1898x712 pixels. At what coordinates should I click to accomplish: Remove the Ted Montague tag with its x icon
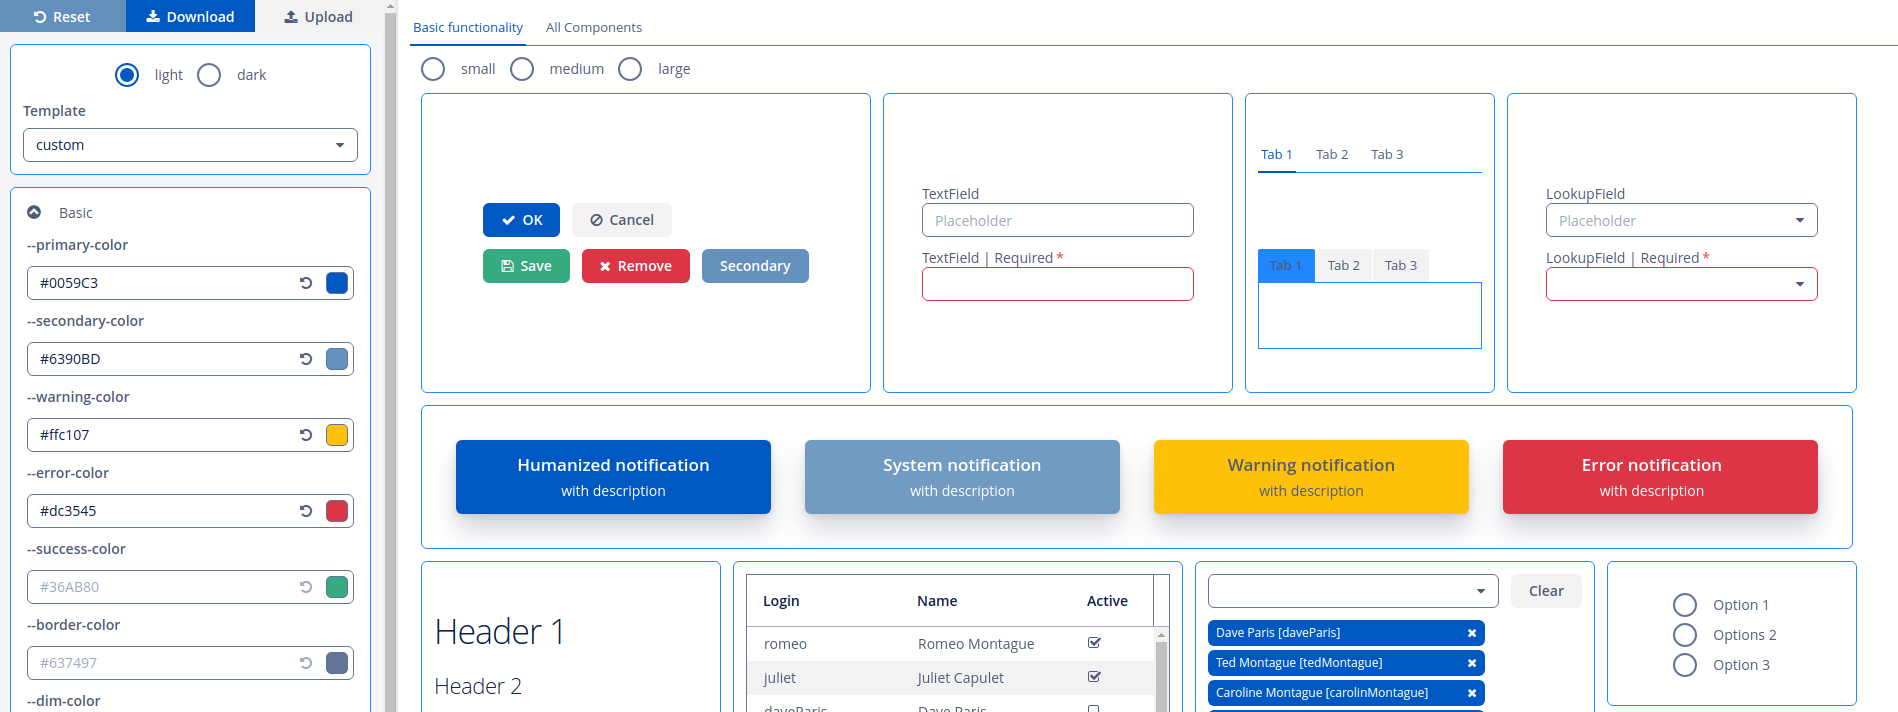click(1472, 663)
